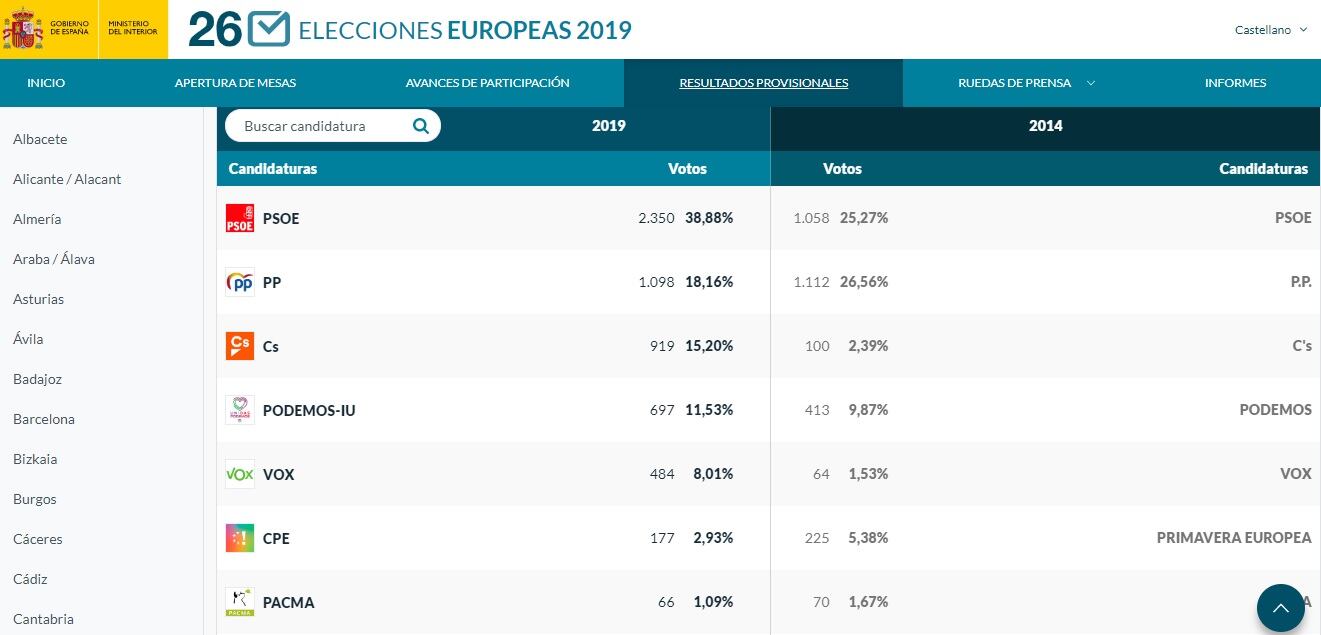Click the Elecciones Europeas 2019 title logo
Screen dimensions: 1321x635
pos(410,30)
